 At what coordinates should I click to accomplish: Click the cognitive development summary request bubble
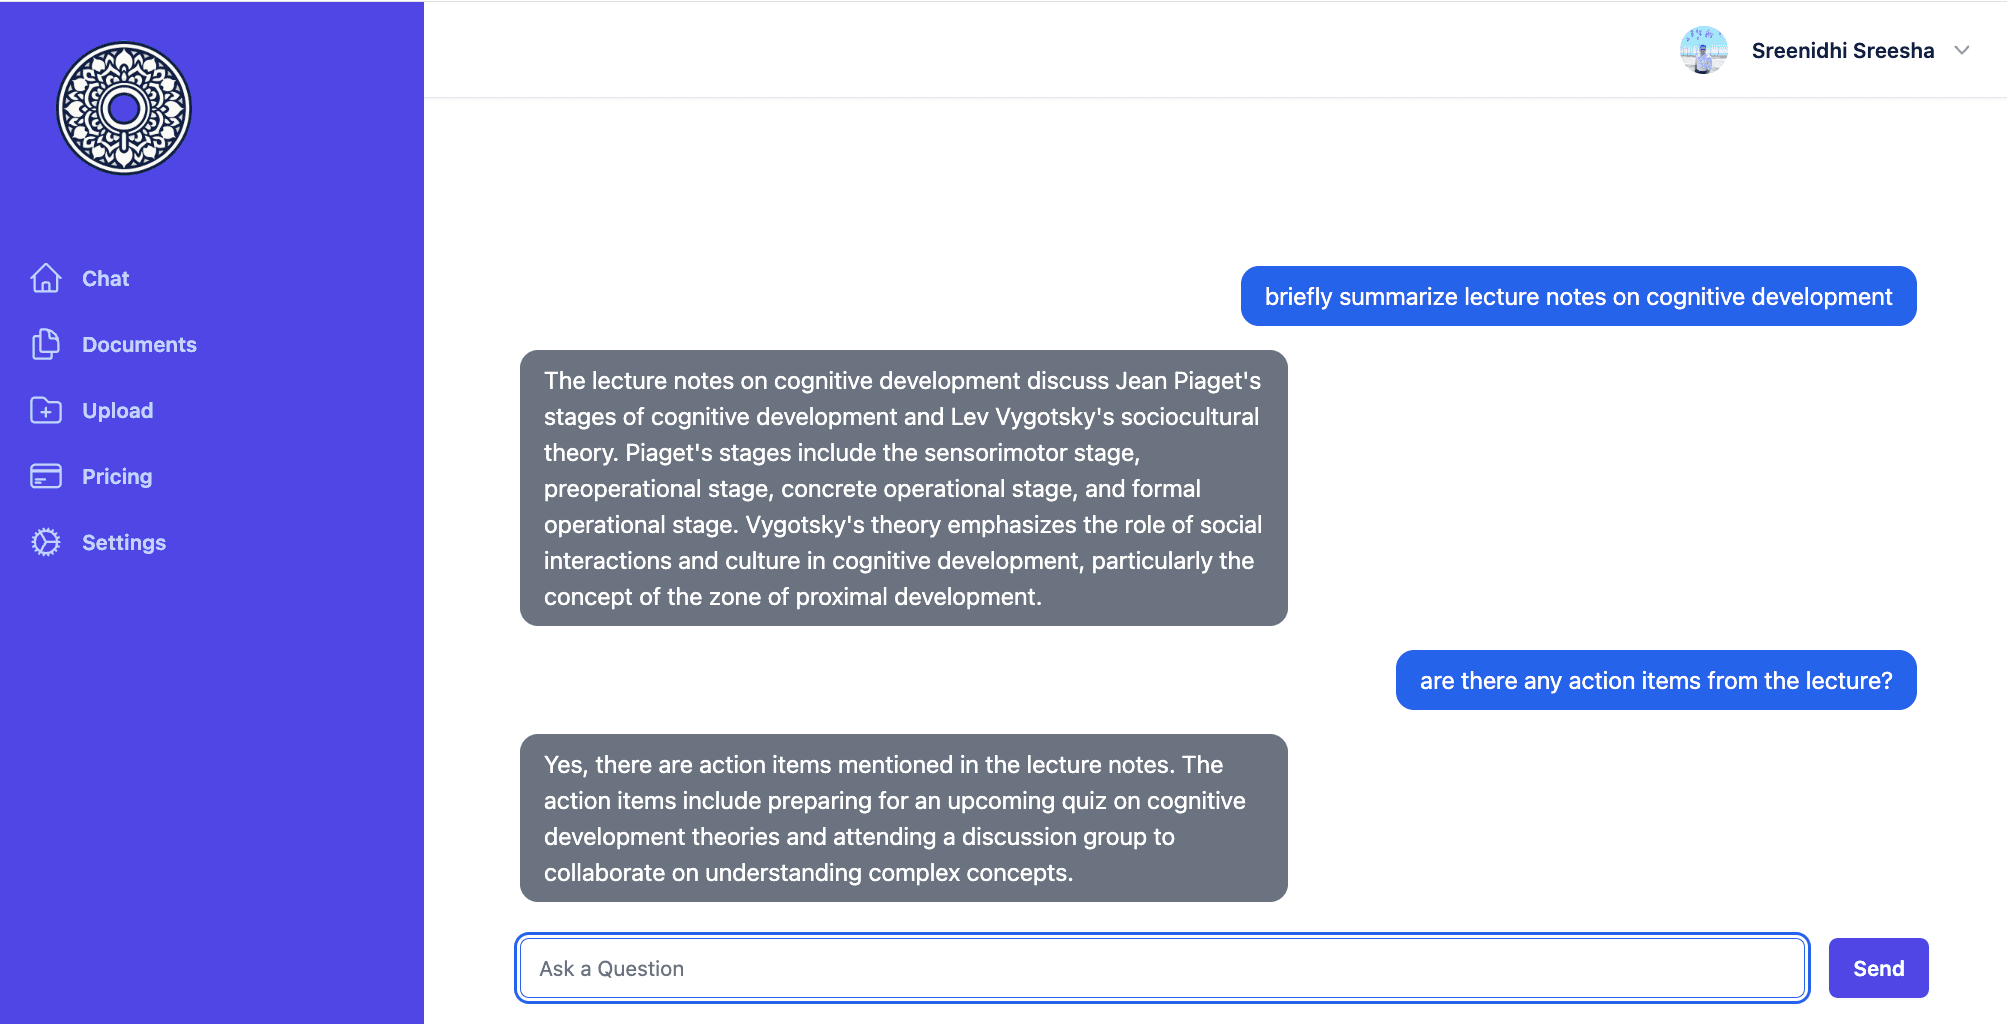click(x=1578, y=296)
